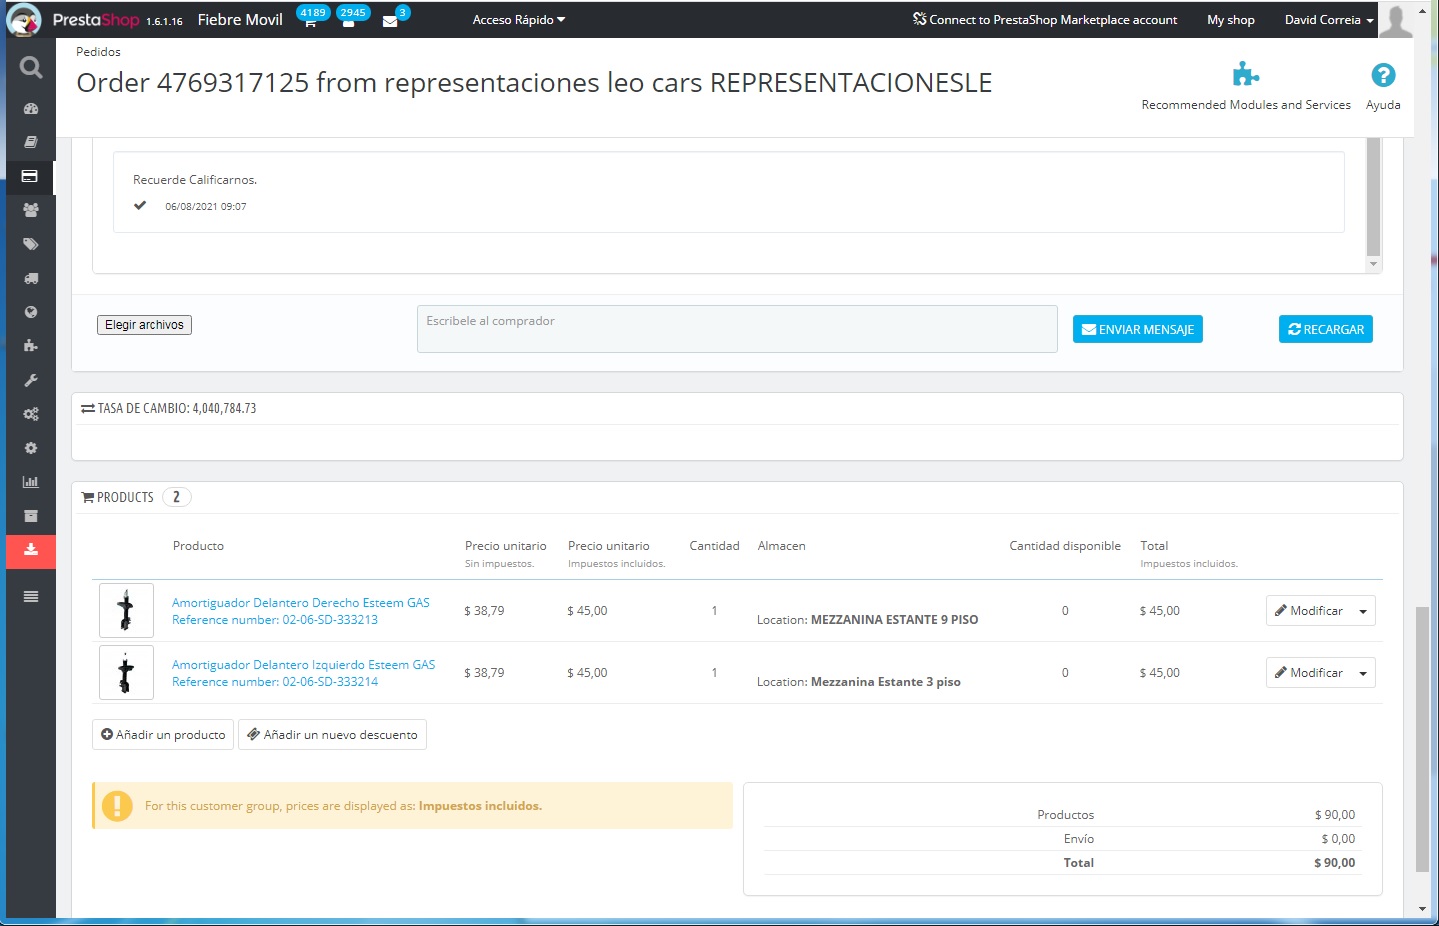The image size is (1439, 926).
Task: Open the Modules puzzle icon in sidebar
Action: (x=31, y=346)
